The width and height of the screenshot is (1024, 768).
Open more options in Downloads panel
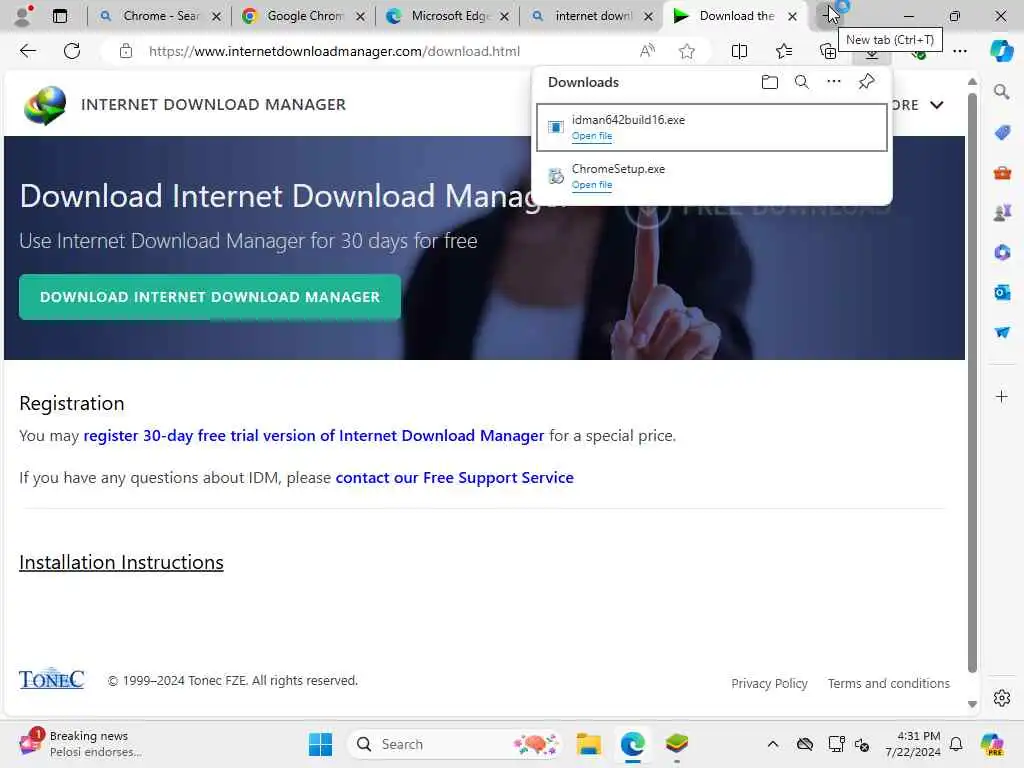(834, 82)
